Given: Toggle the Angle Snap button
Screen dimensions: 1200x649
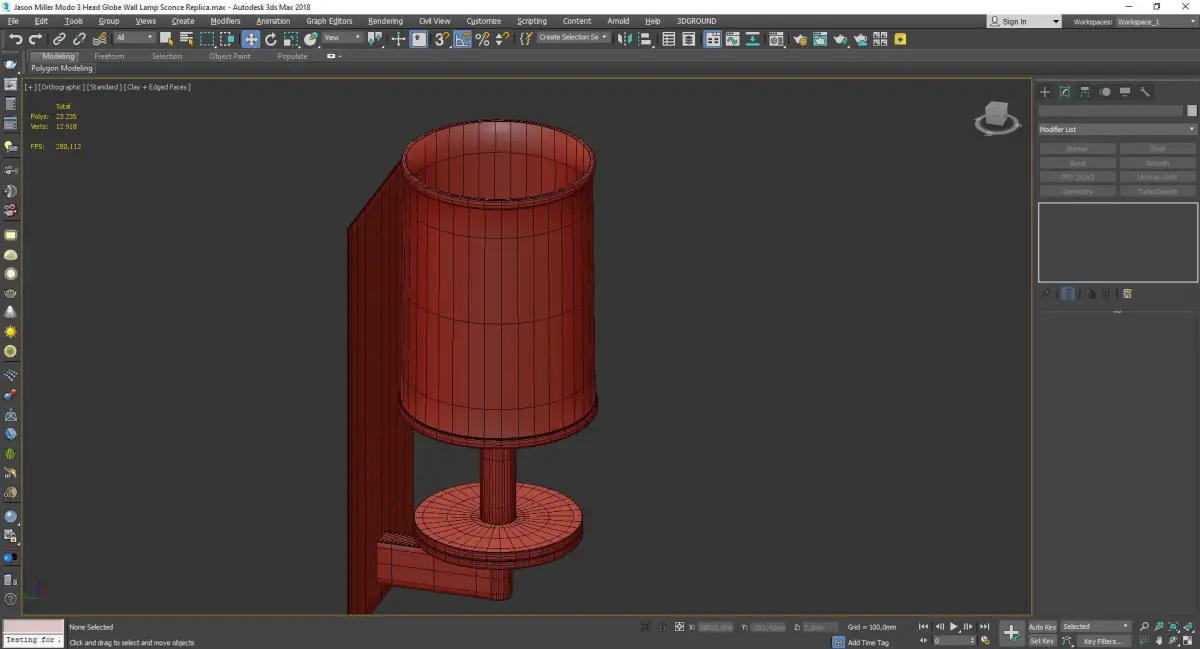Looking at the screenshot, I should click(462, 39).
